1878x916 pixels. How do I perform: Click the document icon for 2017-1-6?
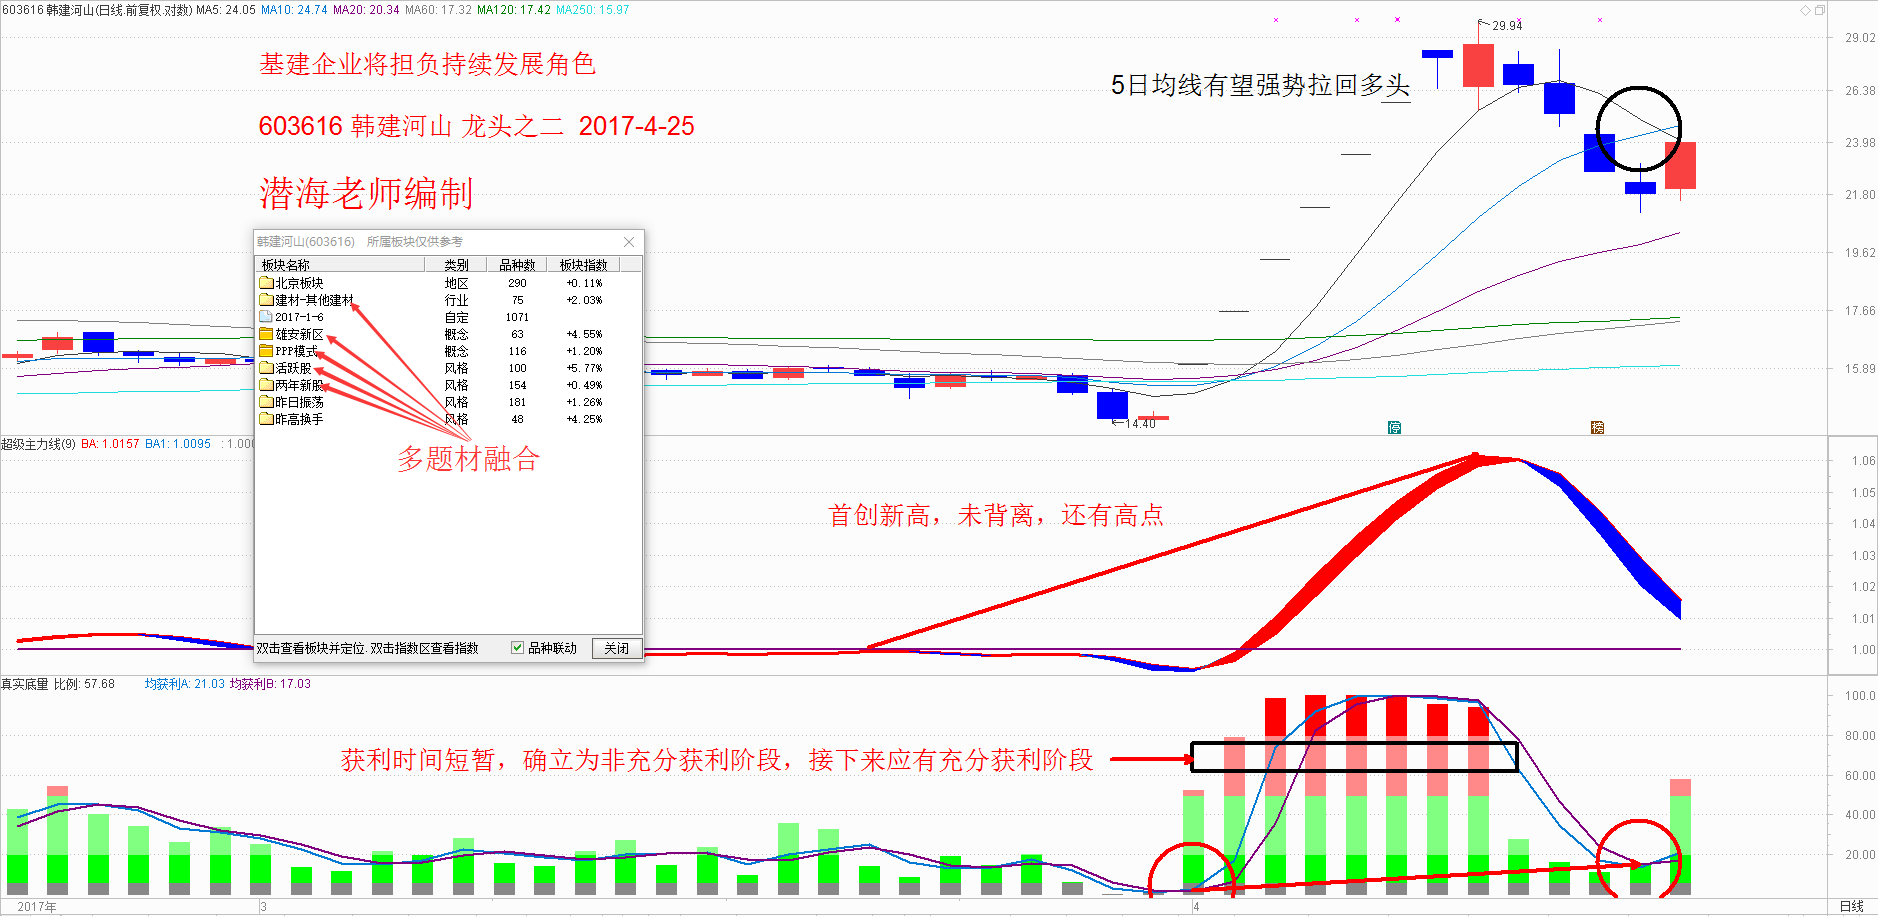pyautogui.click(x=266, y=317)
